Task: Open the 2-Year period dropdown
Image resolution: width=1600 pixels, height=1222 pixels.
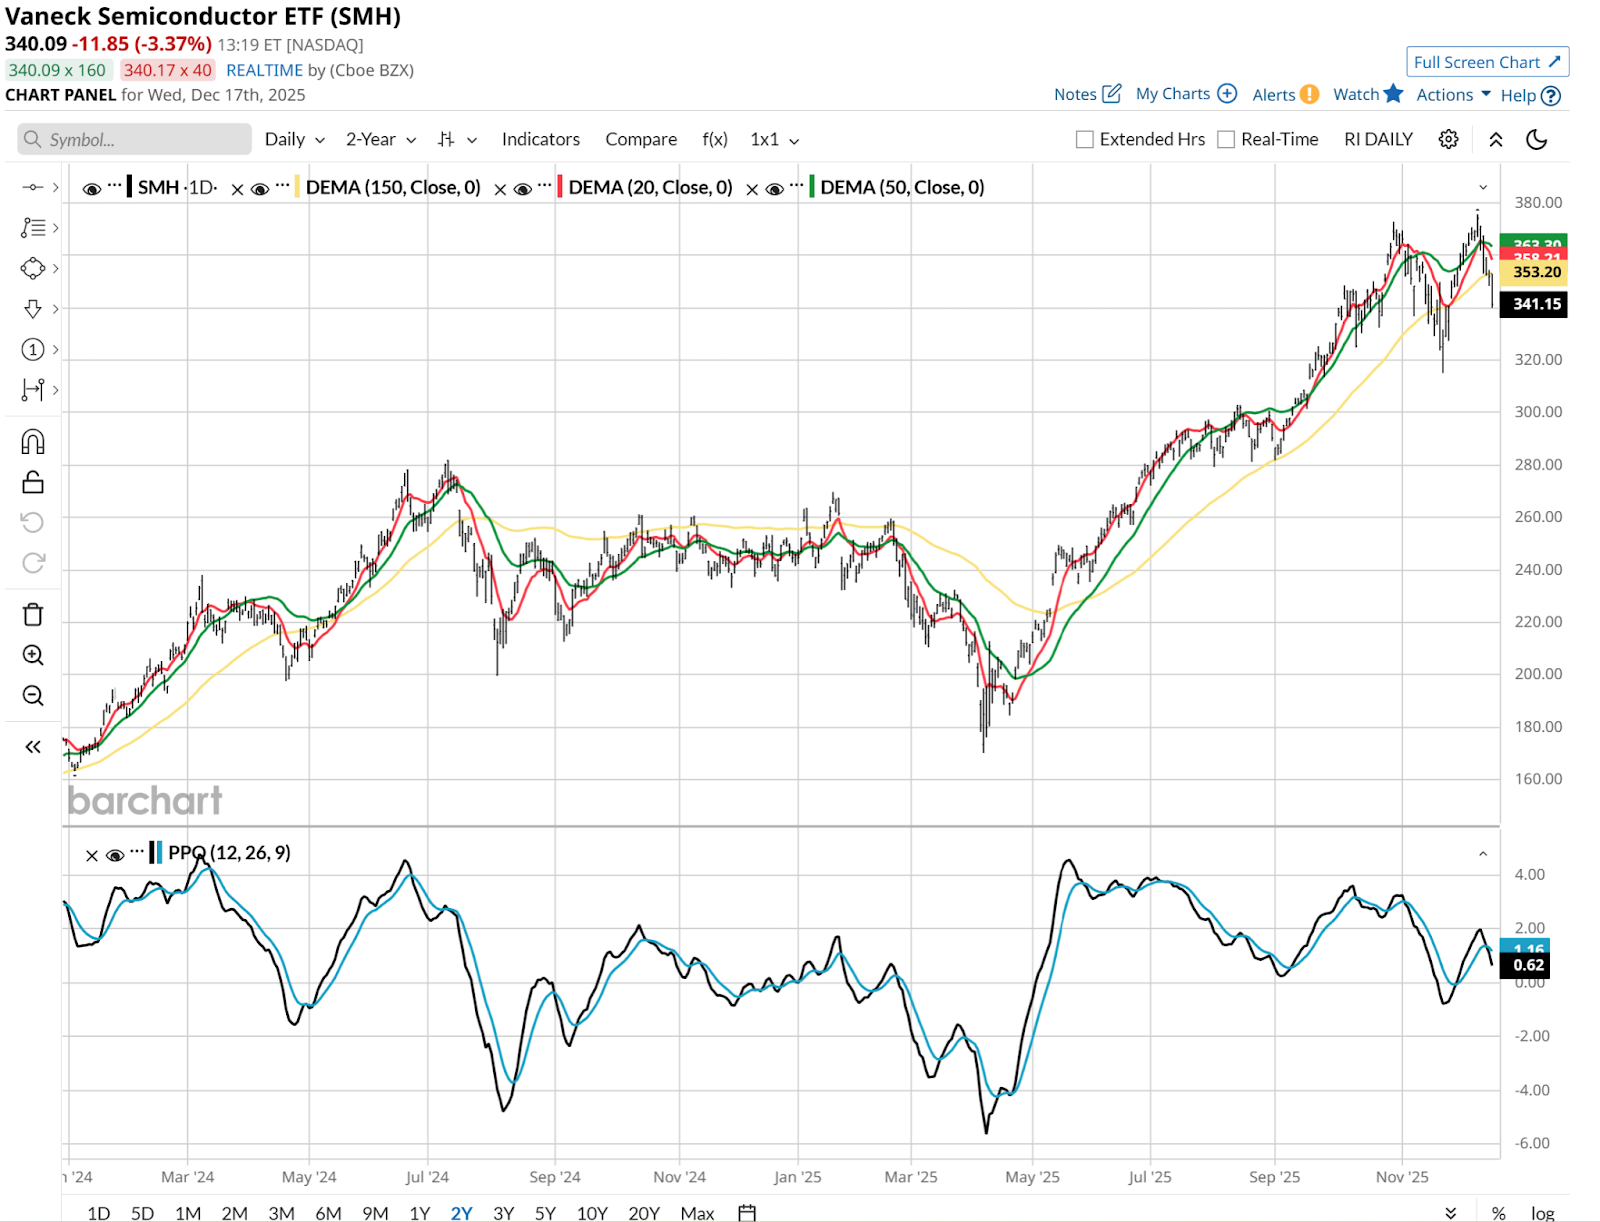Action: point(380,140)
